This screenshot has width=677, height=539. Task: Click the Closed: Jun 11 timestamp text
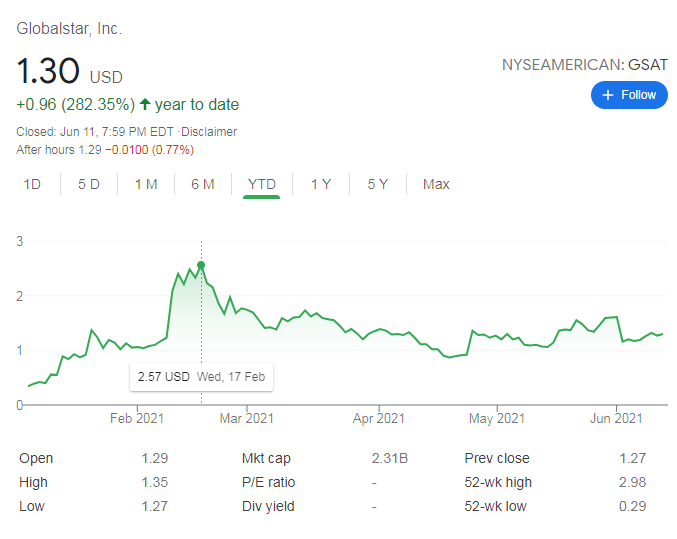[x=95, y=132]
